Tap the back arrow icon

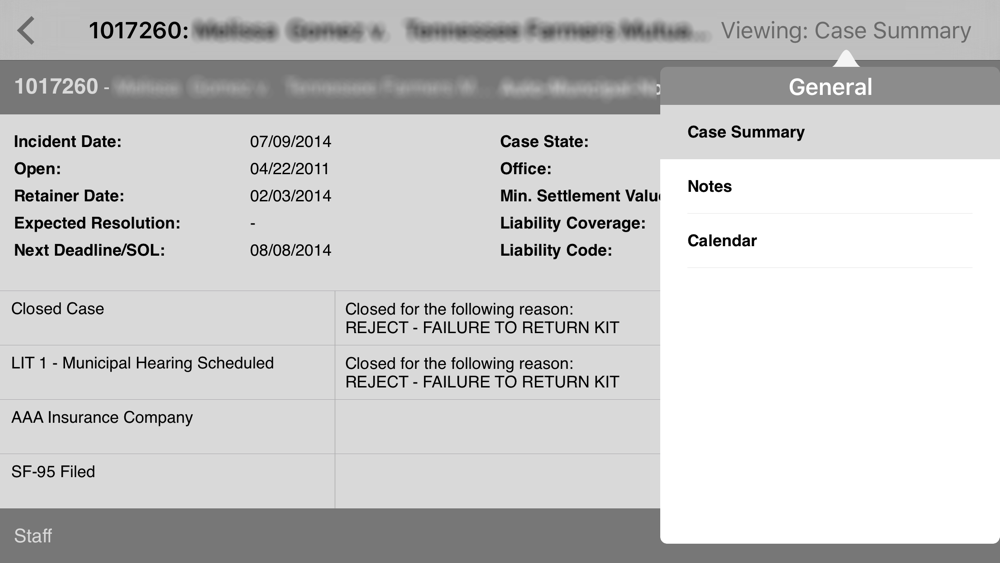point(26,31)
